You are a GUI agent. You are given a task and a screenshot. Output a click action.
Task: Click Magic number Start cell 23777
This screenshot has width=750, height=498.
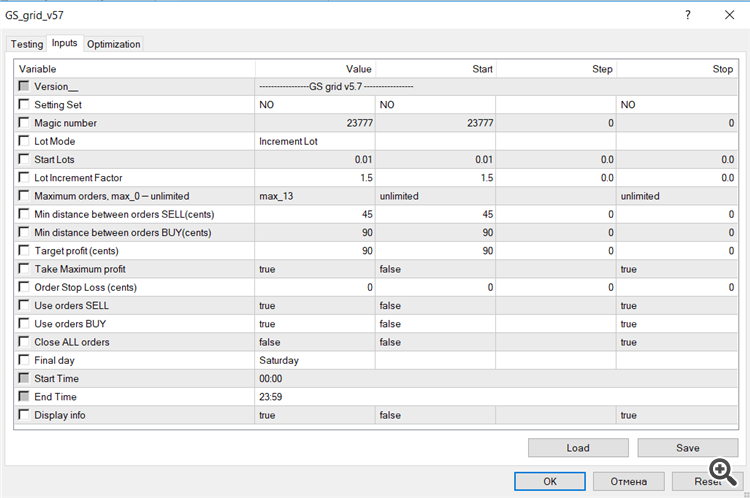[x=435, y=123]
